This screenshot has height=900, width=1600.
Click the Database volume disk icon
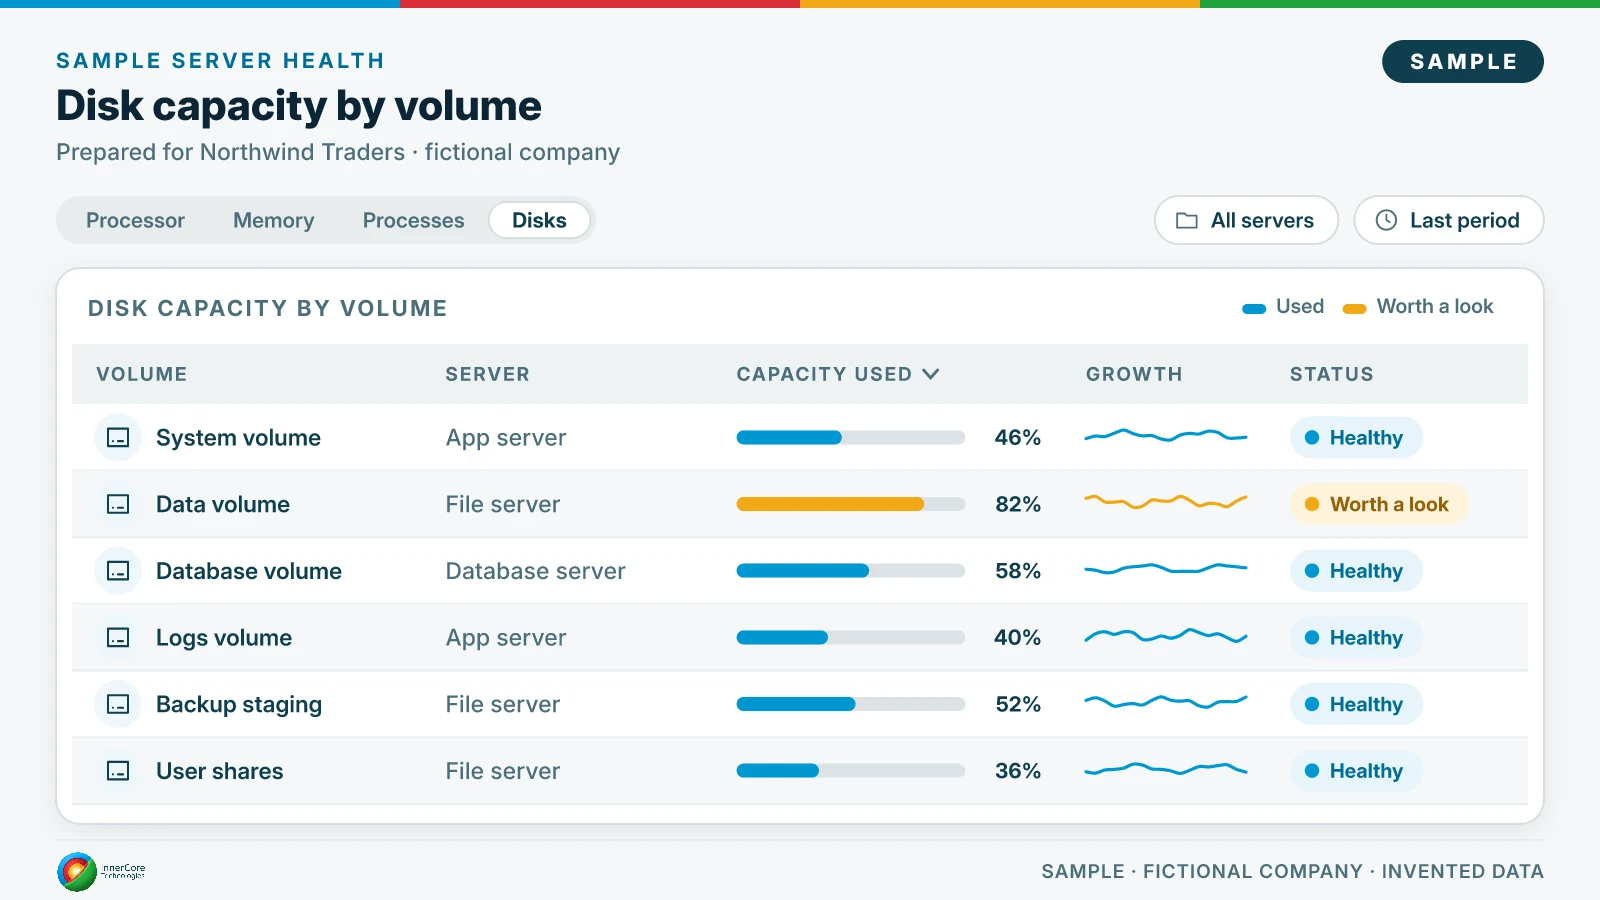pos(118,571)
